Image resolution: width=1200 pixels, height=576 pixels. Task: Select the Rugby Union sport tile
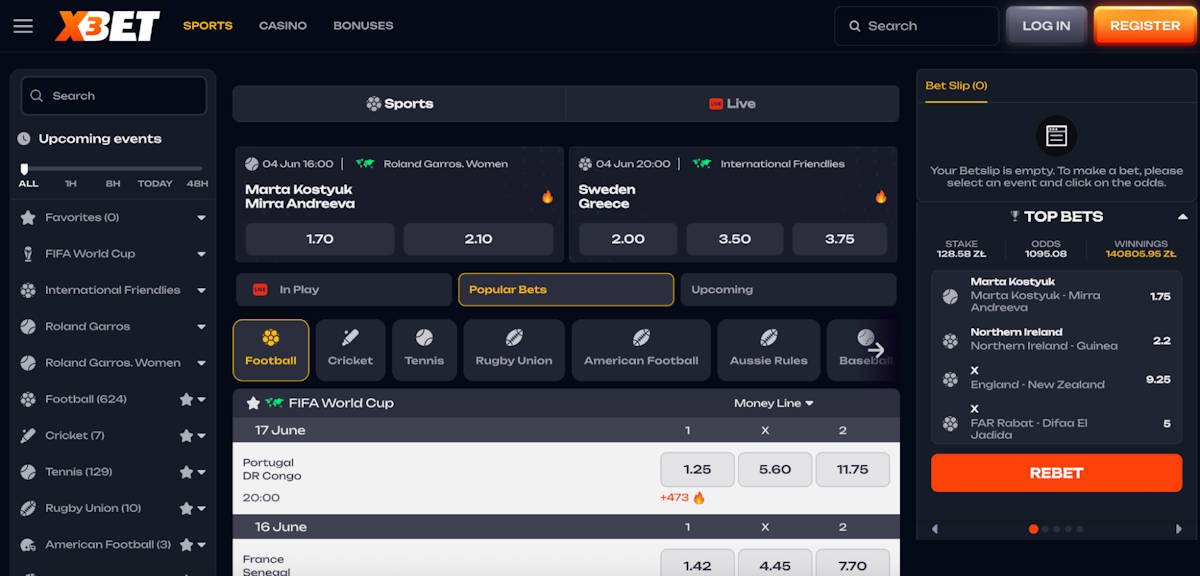coord(514,350)
